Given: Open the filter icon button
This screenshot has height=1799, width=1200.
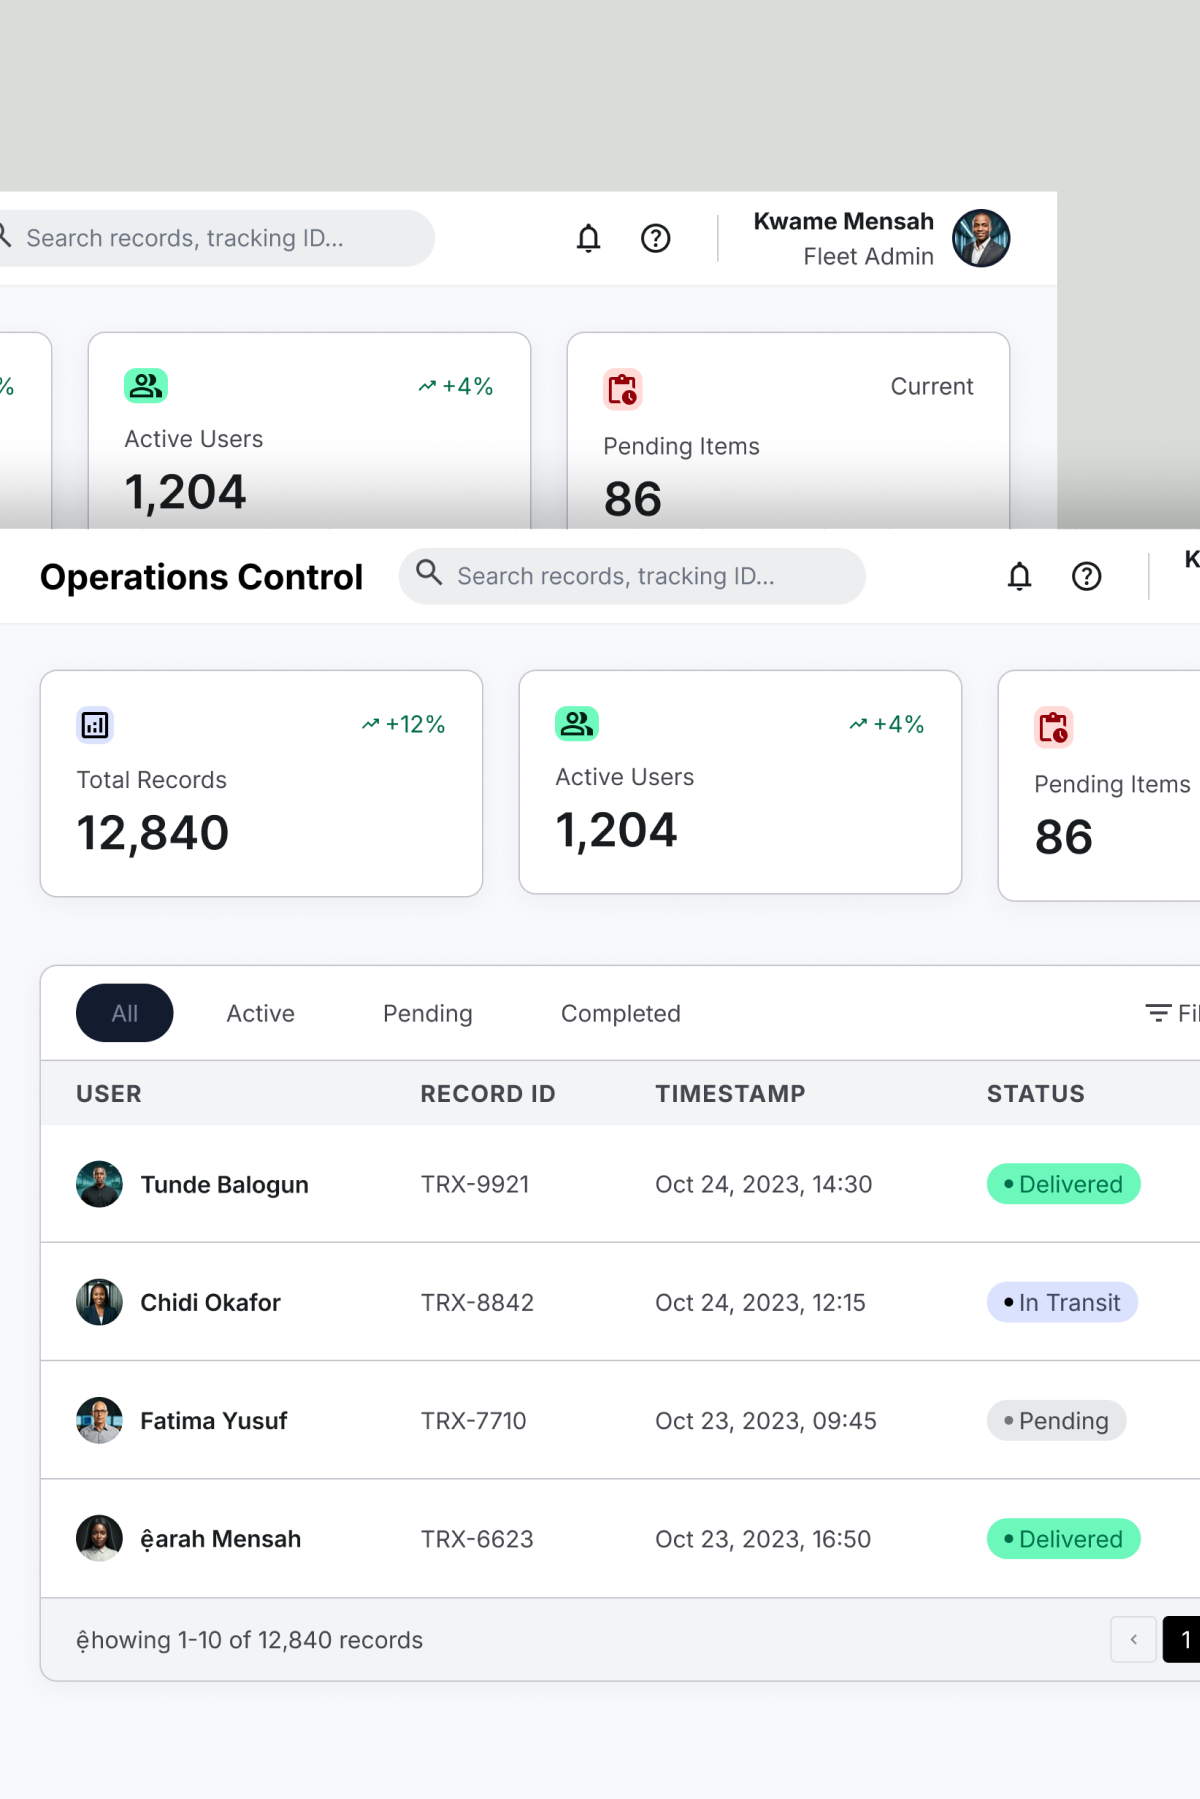Looking at the screenshot, I should pos(1158,1013).
